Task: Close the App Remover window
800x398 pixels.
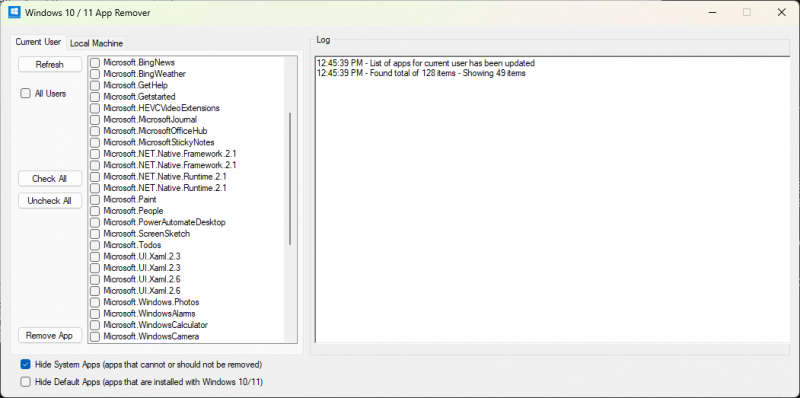Action: tap(781, 12)
